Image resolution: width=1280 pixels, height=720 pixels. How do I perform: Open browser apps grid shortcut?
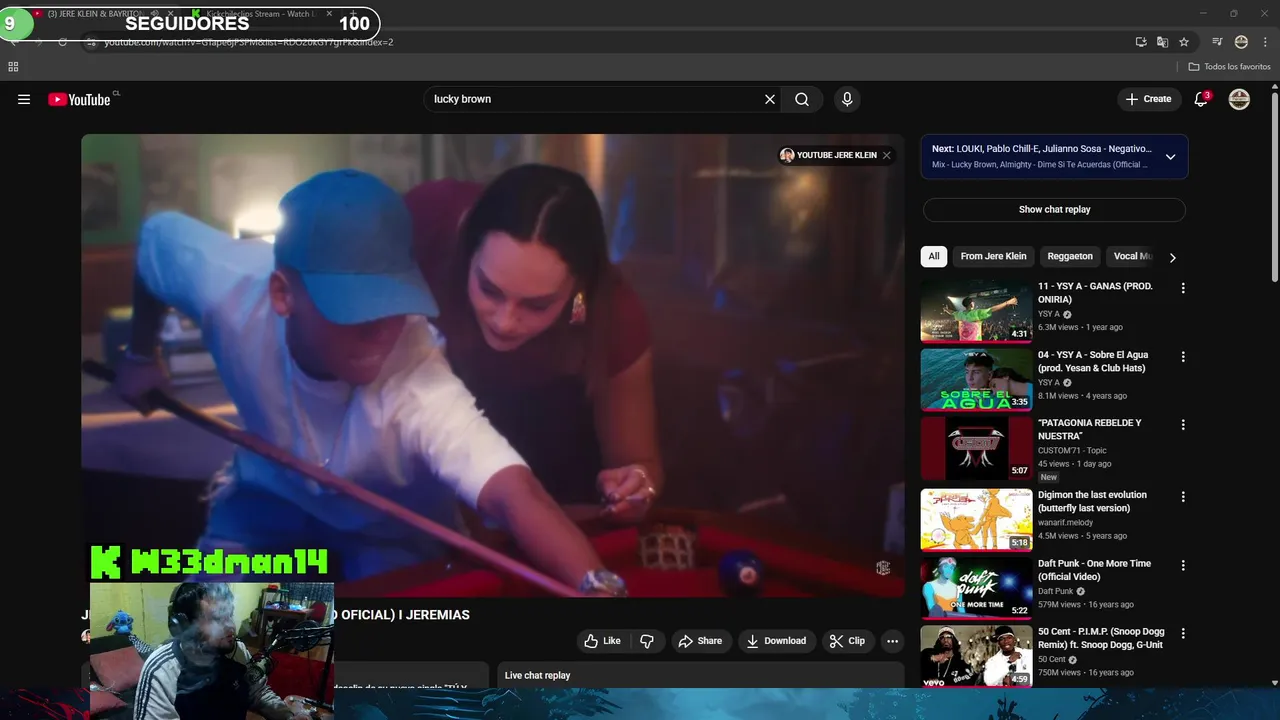pos(13,67)
